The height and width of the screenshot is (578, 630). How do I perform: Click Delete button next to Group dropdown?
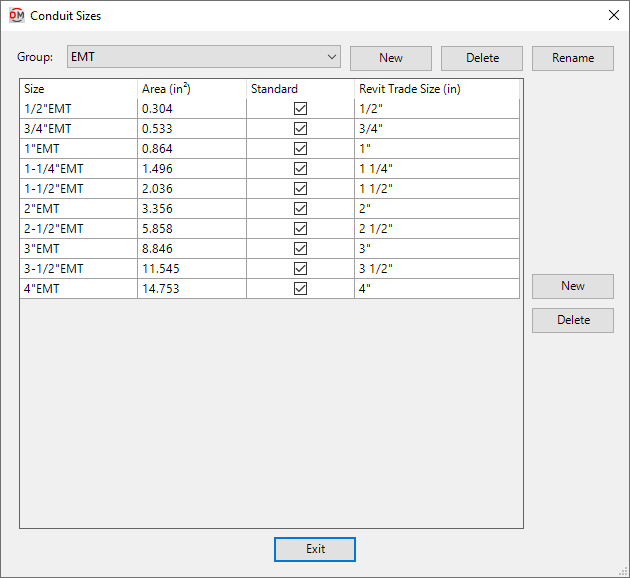[x=482, y=58]
